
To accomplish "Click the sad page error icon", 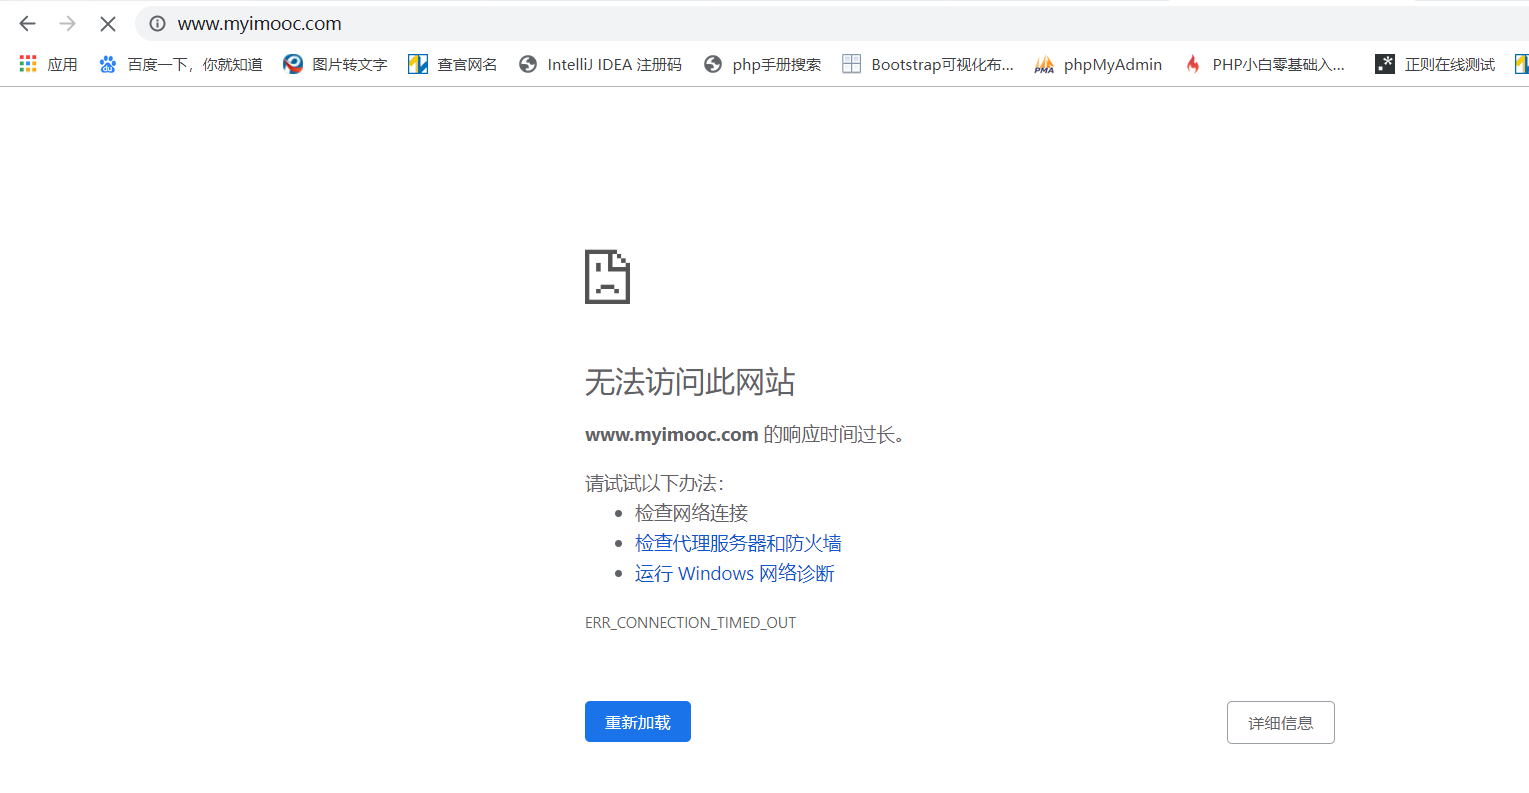I will click(x=607, y=277).
